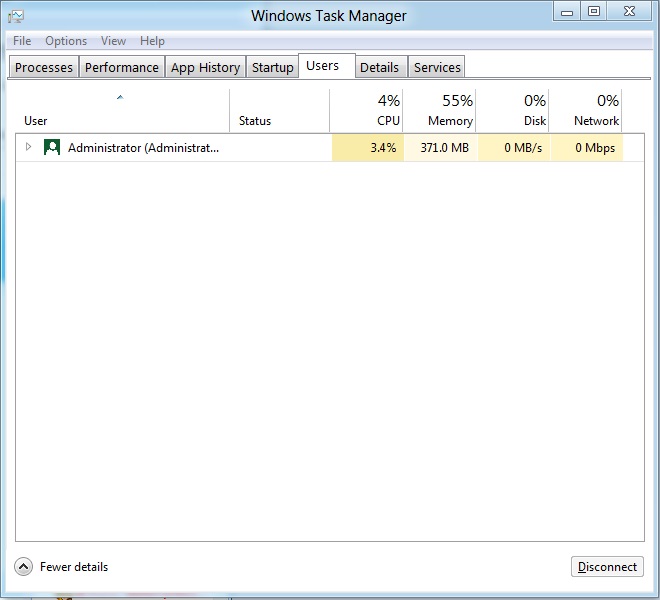Screen dimensions: 660x600
Task: Collapse view with Fewer details arrow icon
Action: (x=23, y=567)
